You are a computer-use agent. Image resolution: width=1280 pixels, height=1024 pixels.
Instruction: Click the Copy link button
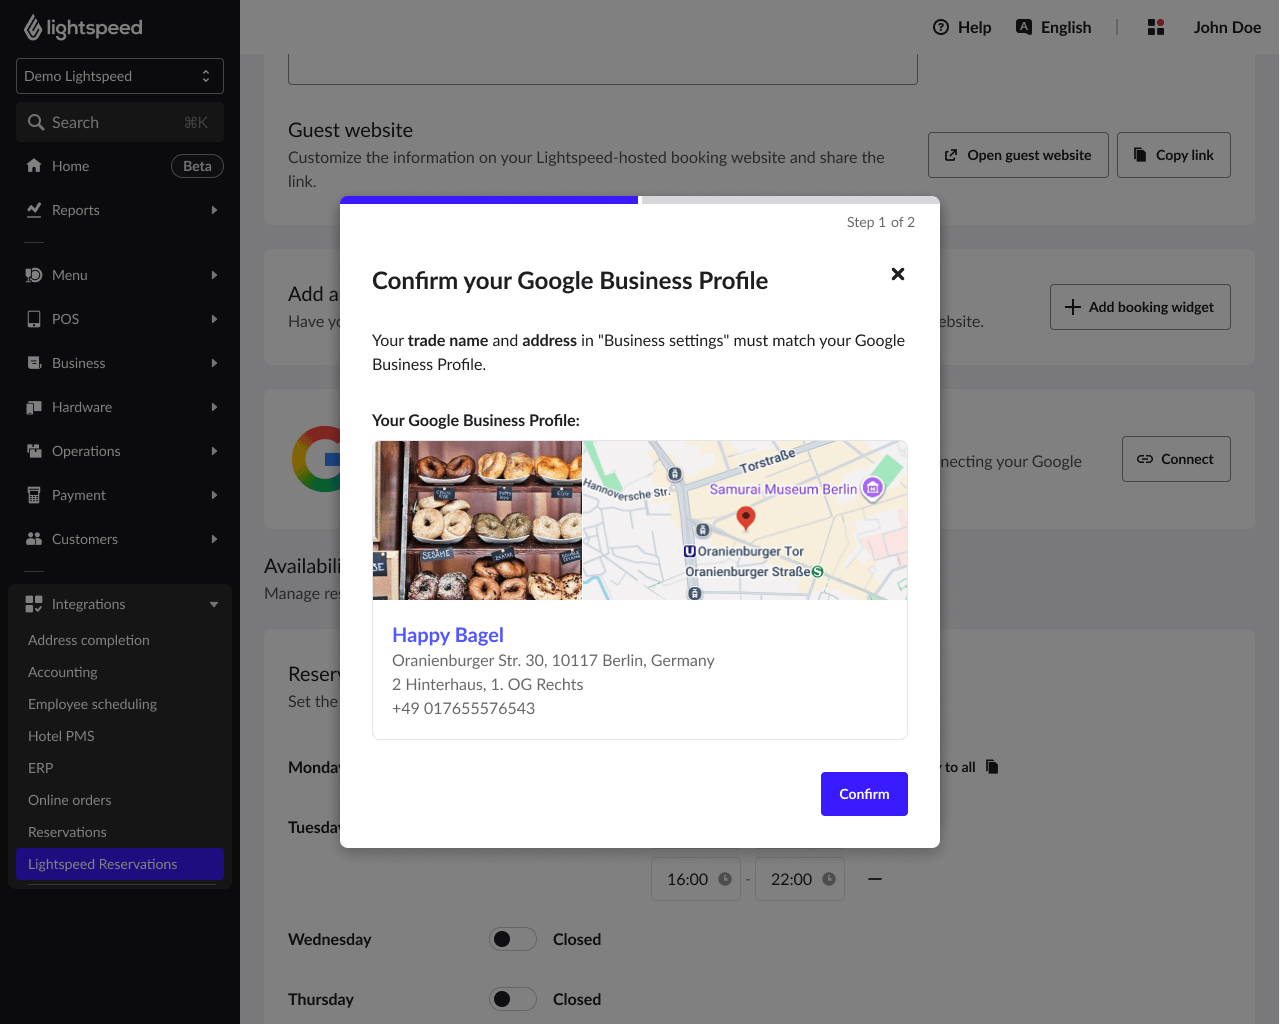(x=1174, y=155)
